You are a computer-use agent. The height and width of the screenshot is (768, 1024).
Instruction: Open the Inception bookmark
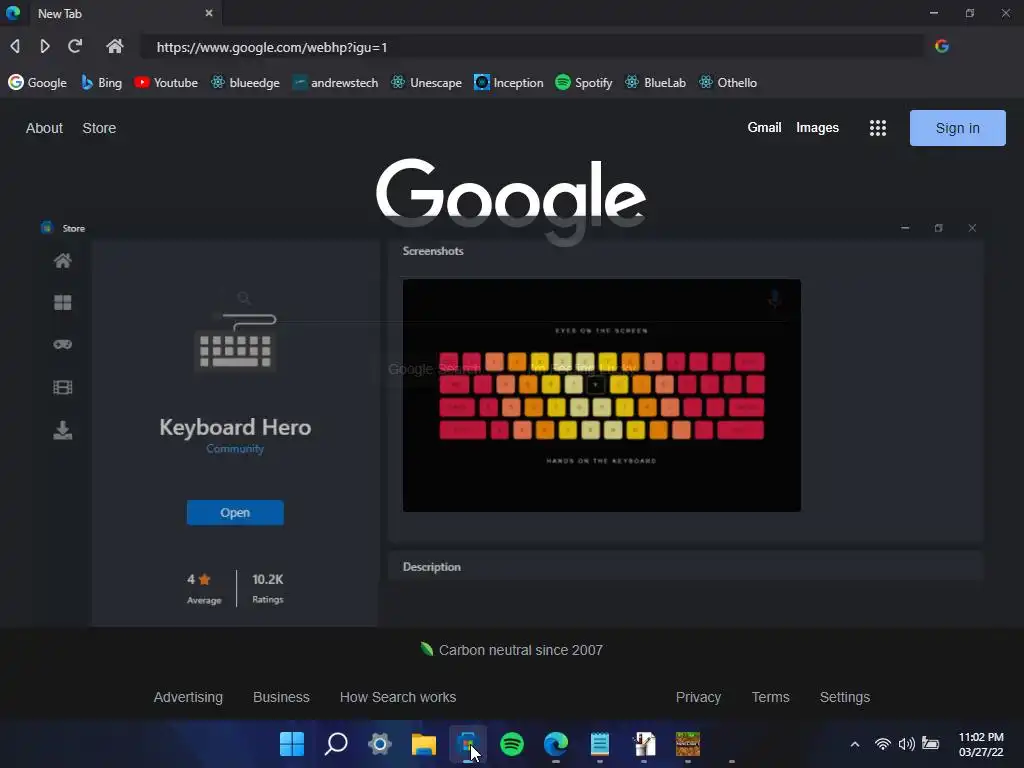pyautogui.click(x=509, y=82)
